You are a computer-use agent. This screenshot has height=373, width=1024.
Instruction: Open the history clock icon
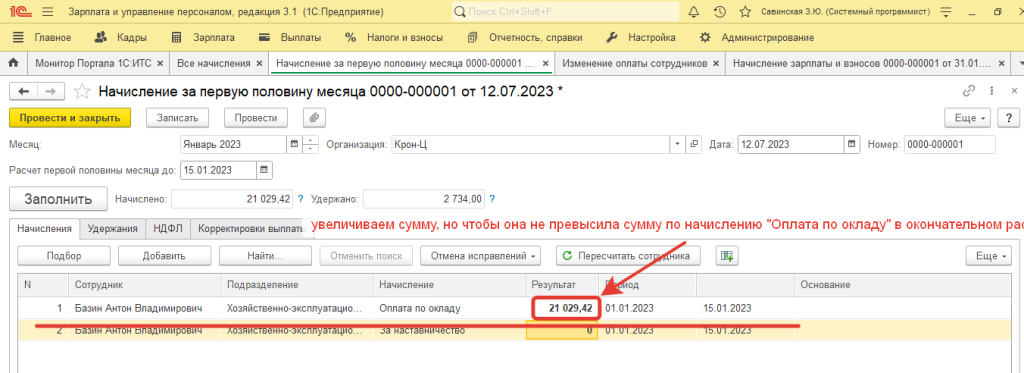click(x=720, y=12)
